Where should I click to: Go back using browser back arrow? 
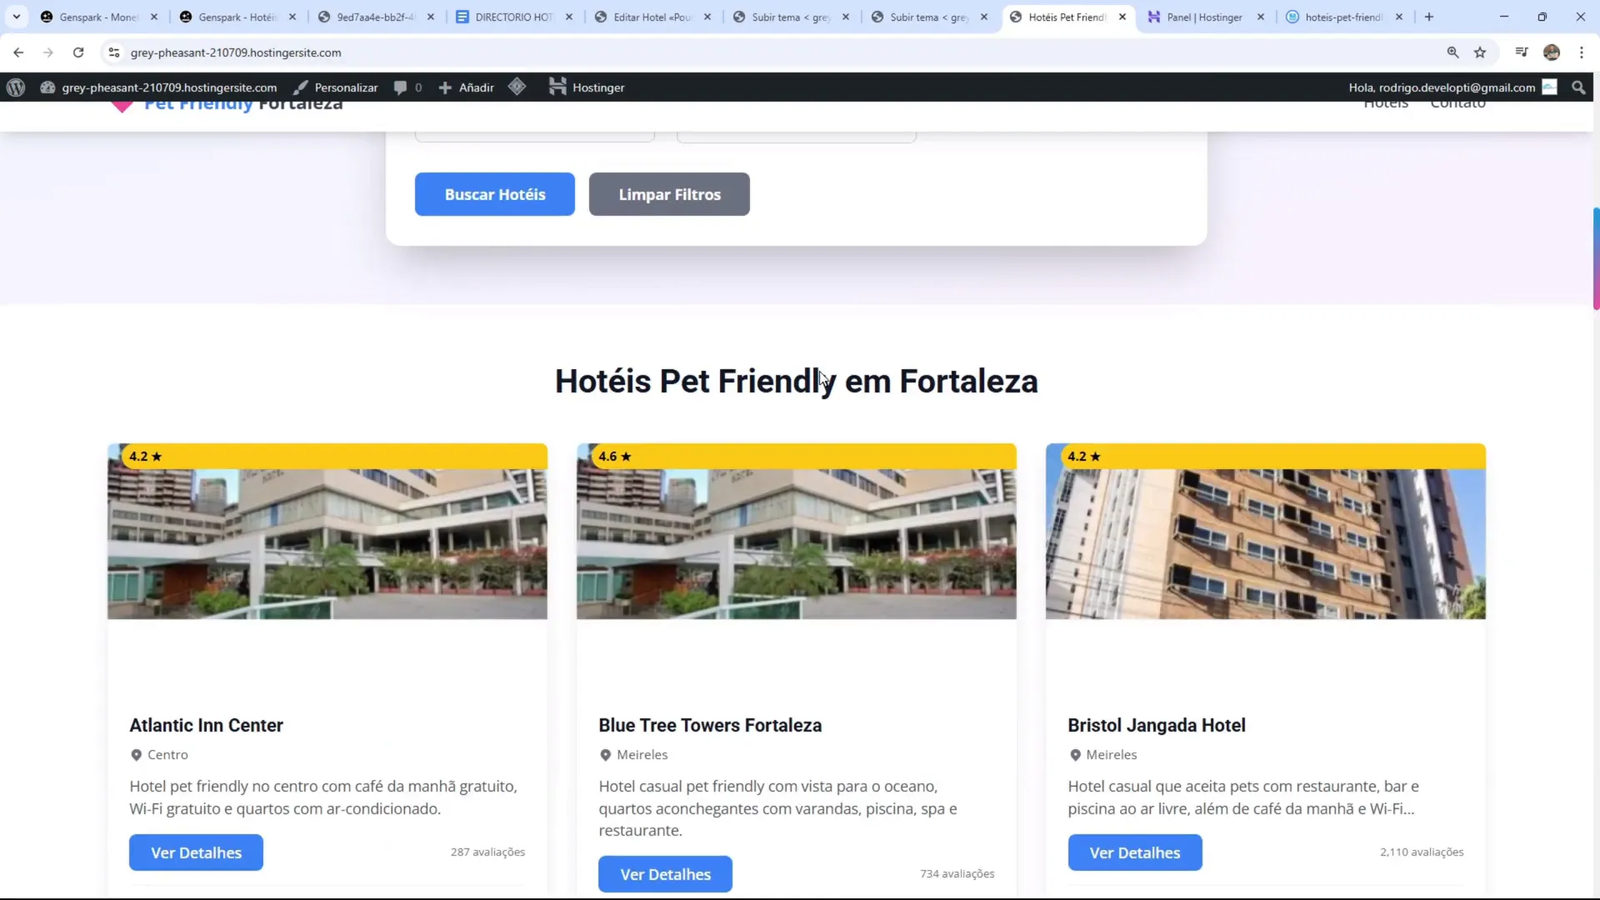(x=19, y=52)
